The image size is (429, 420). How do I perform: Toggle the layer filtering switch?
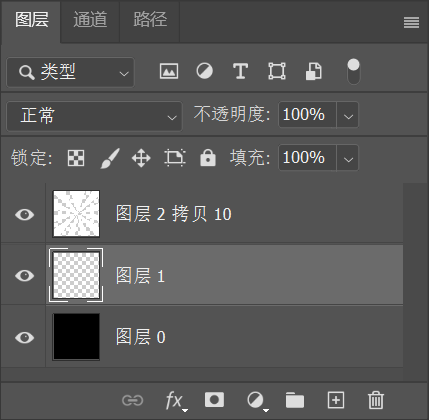click(354, 72)
